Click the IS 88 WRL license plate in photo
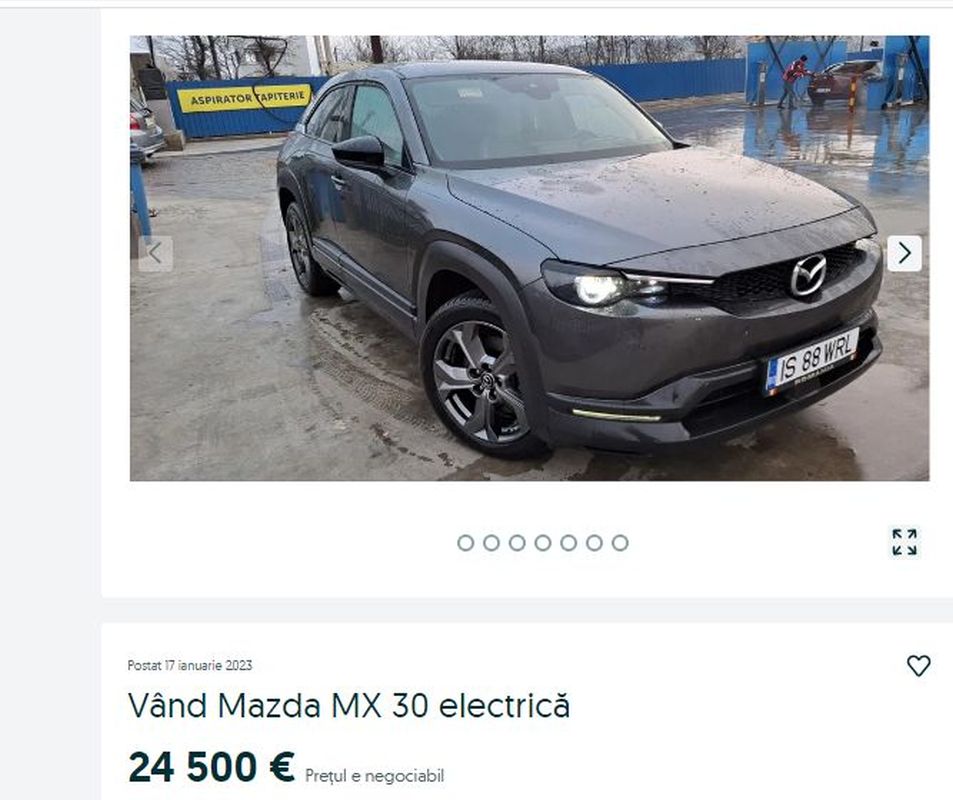953x800 pixels. 811,361
